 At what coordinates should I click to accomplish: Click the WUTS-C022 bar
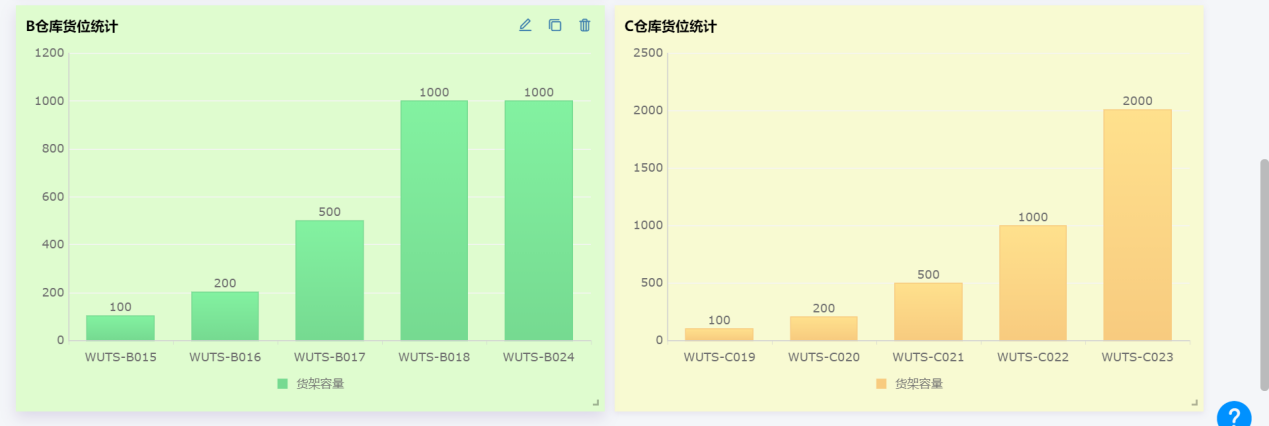click(x=1032, y=283)
